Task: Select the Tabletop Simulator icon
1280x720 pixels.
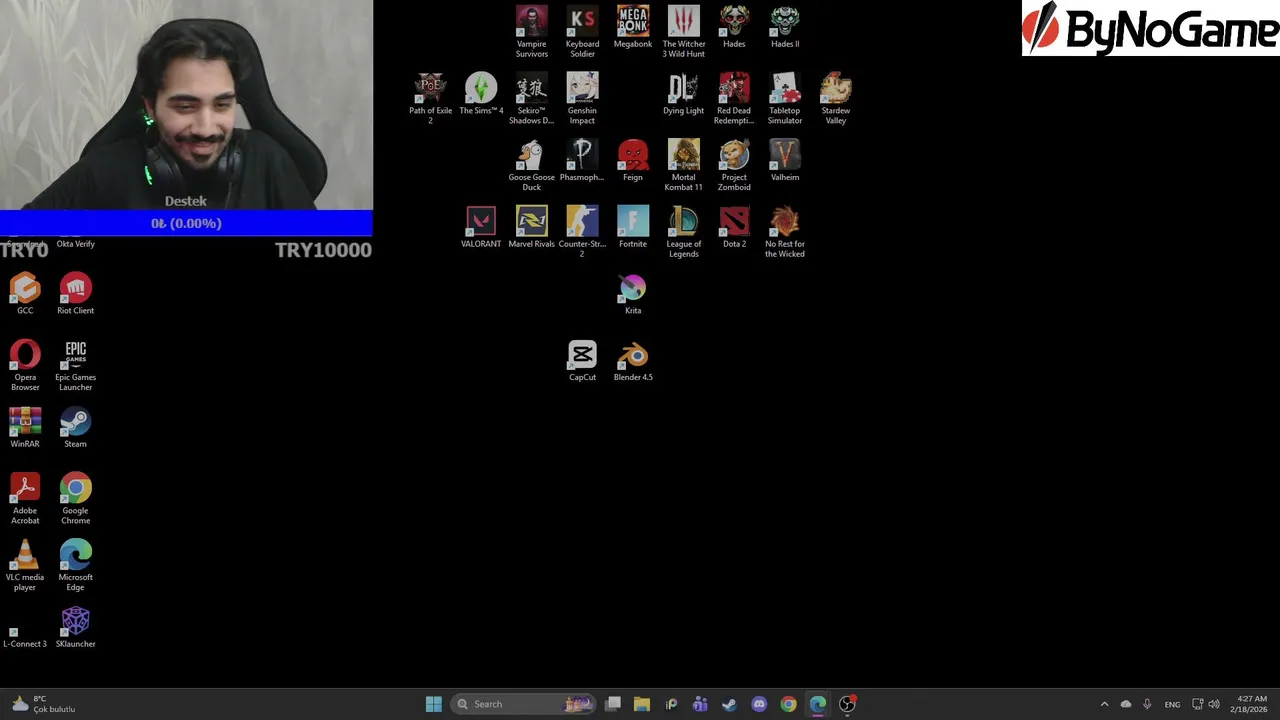Action: [785, 98]
